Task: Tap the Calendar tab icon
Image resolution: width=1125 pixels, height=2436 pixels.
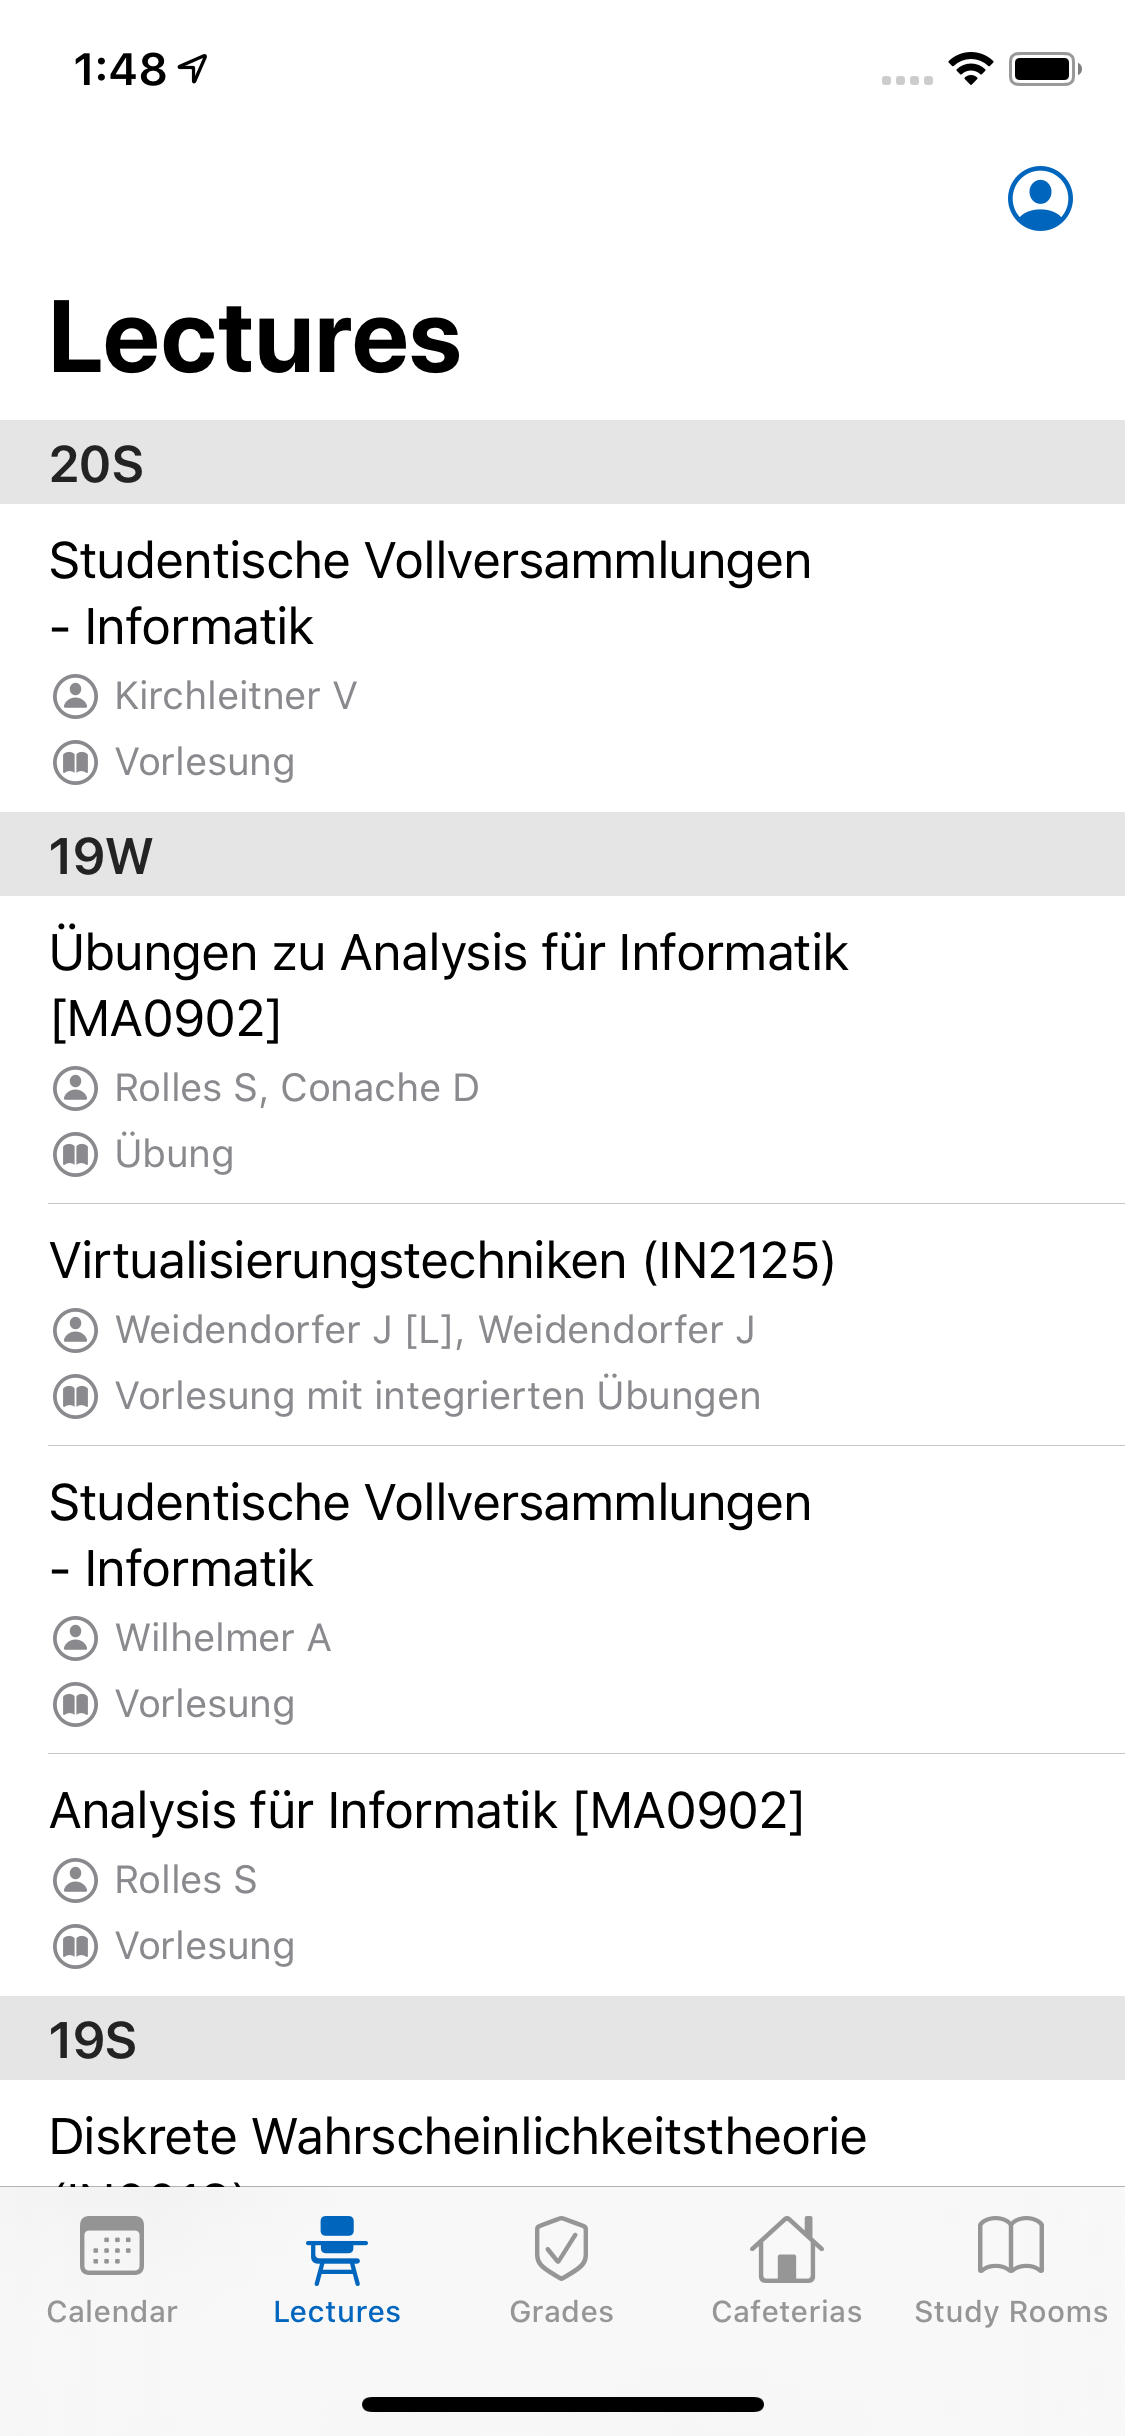Action: (112, 2246)
